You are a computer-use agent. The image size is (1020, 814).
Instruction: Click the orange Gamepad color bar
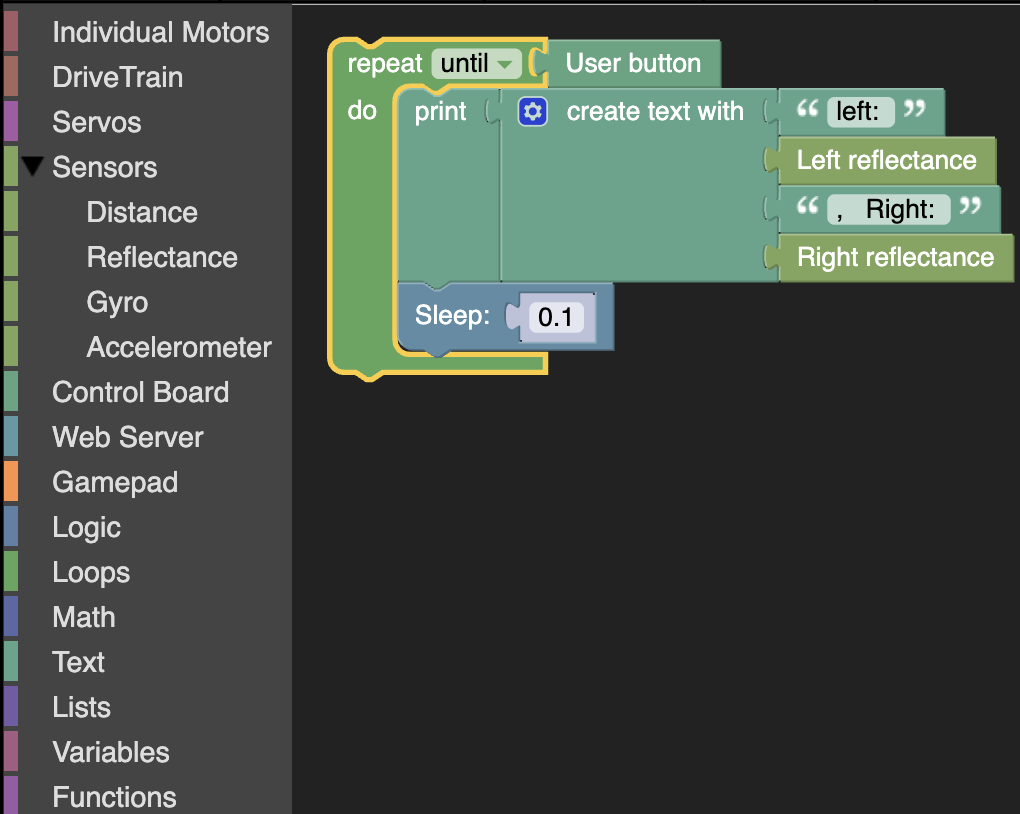pos(11,482)
